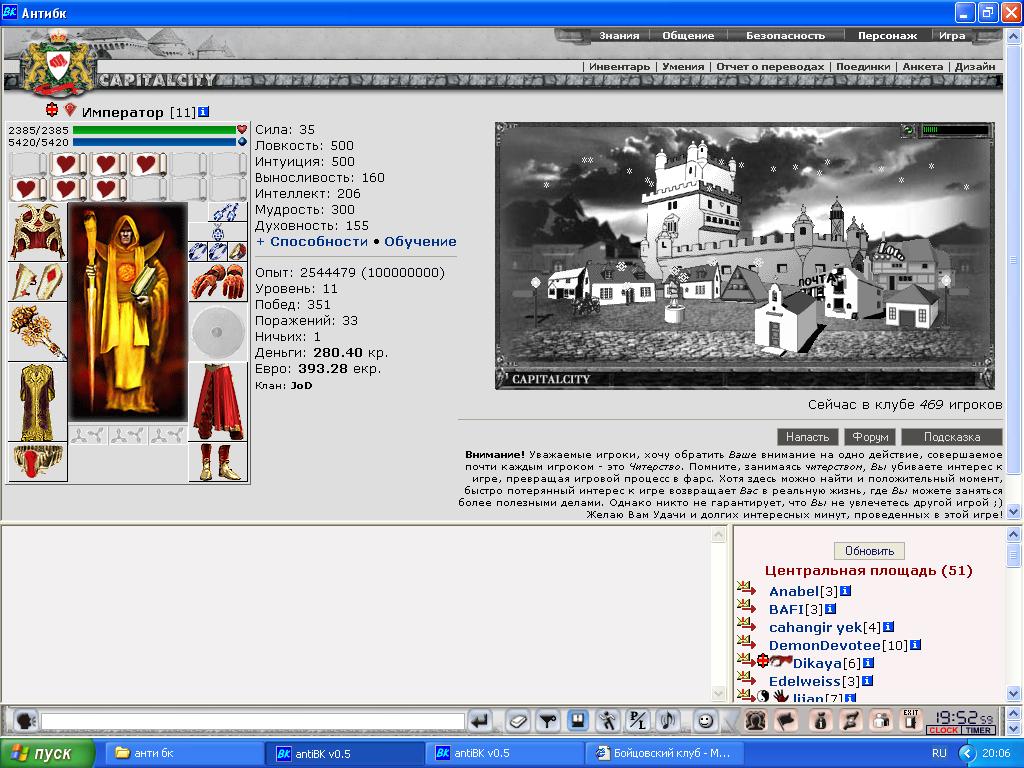Open the Общение menu

click(x=688, y=36)
